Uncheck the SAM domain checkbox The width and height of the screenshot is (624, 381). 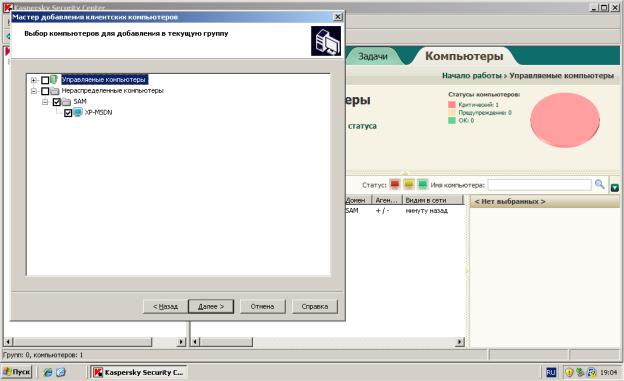tap(57, 102)
